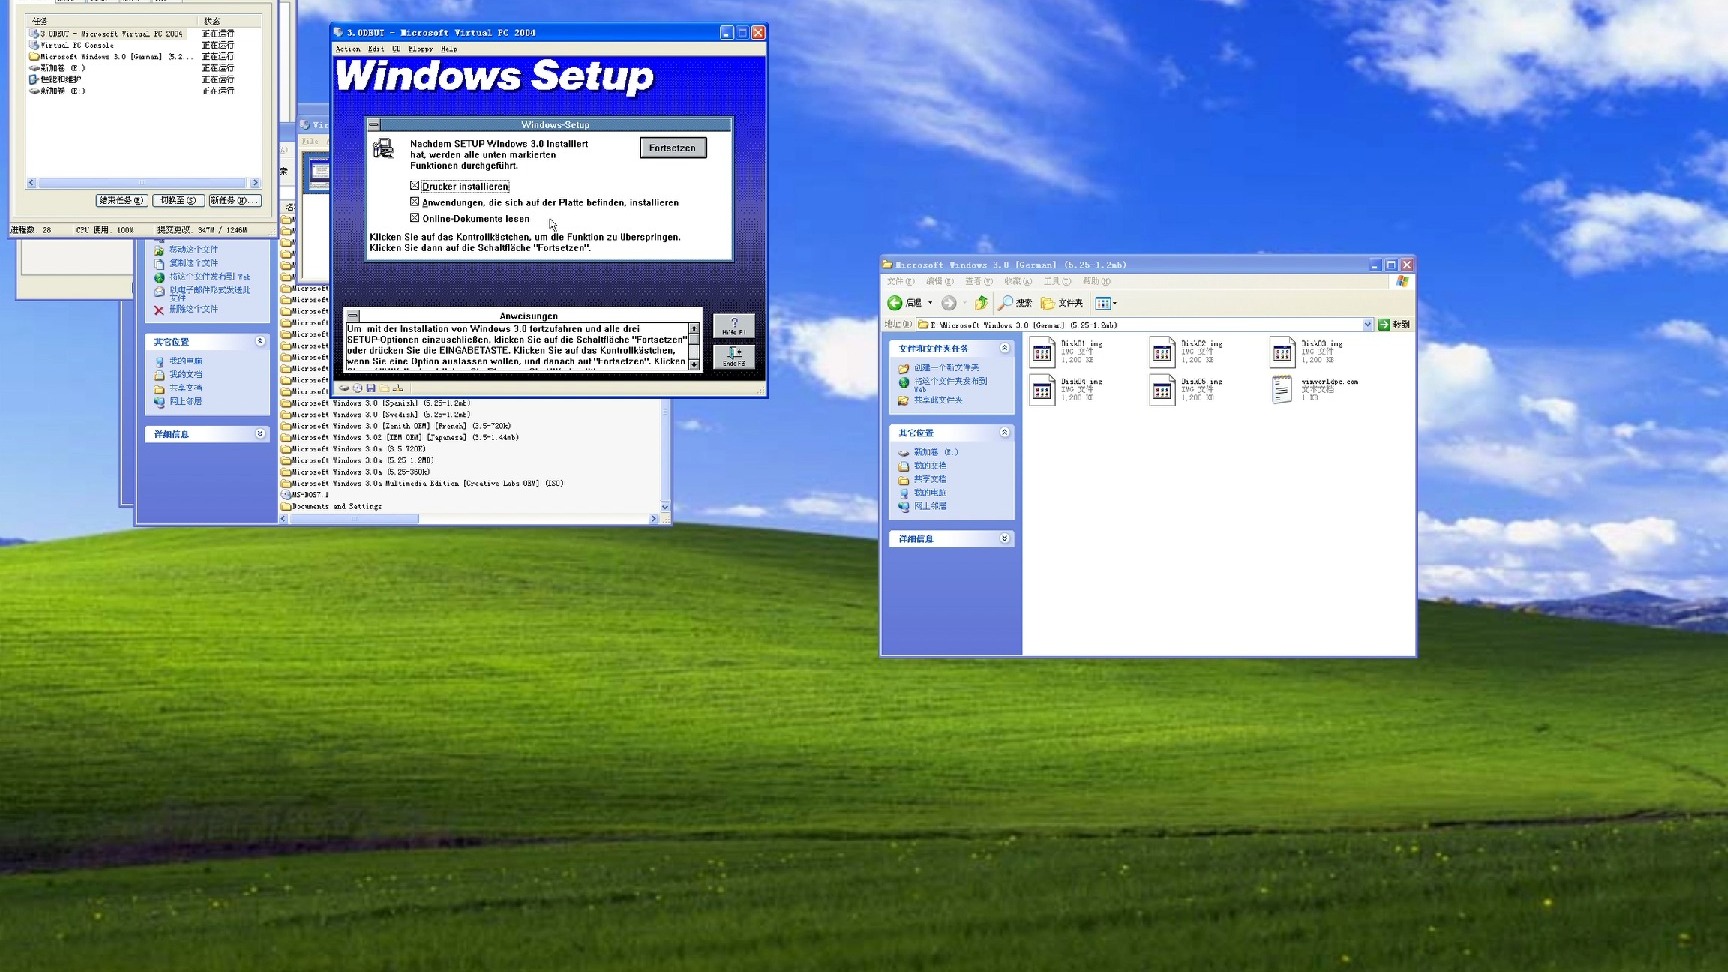Viewport: 1728px width, 972px height.
Task: Click the Forward arrow in German folder window
Action: coord(949,303)
